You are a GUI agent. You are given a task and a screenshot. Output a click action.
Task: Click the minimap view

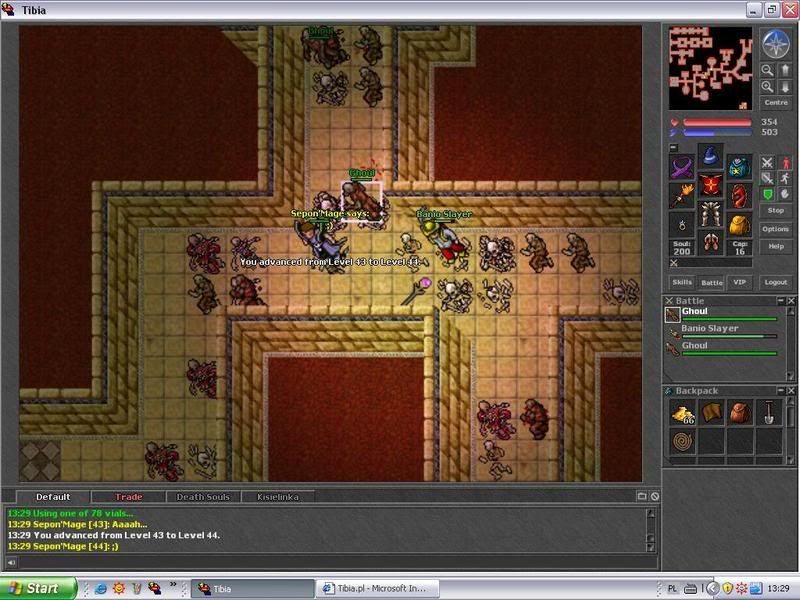coord(710,68)
